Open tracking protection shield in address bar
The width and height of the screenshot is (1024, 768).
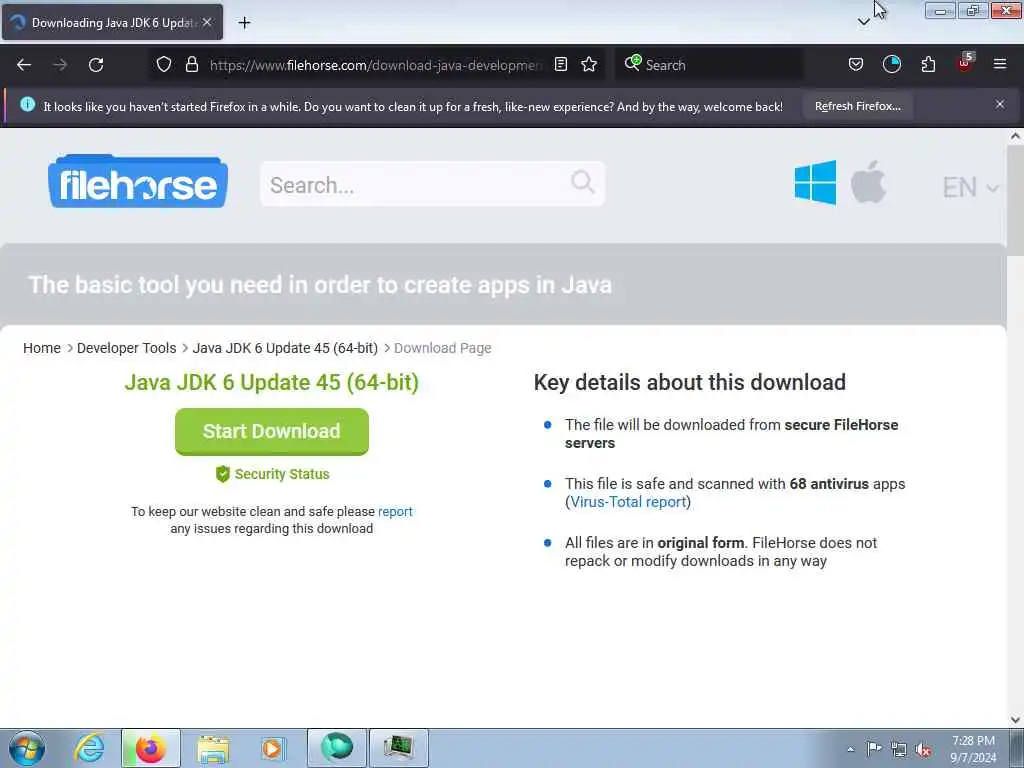164,65
